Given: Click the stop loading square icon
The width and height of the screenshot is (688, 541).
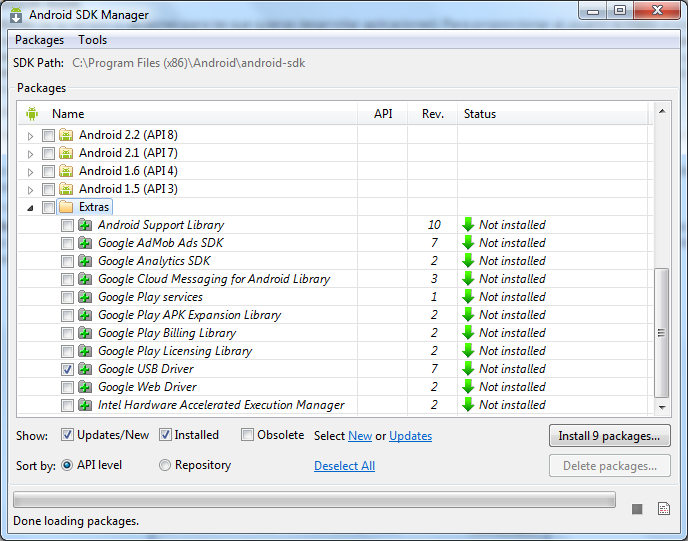Looking at the screenshot, I should coord(637,509).
